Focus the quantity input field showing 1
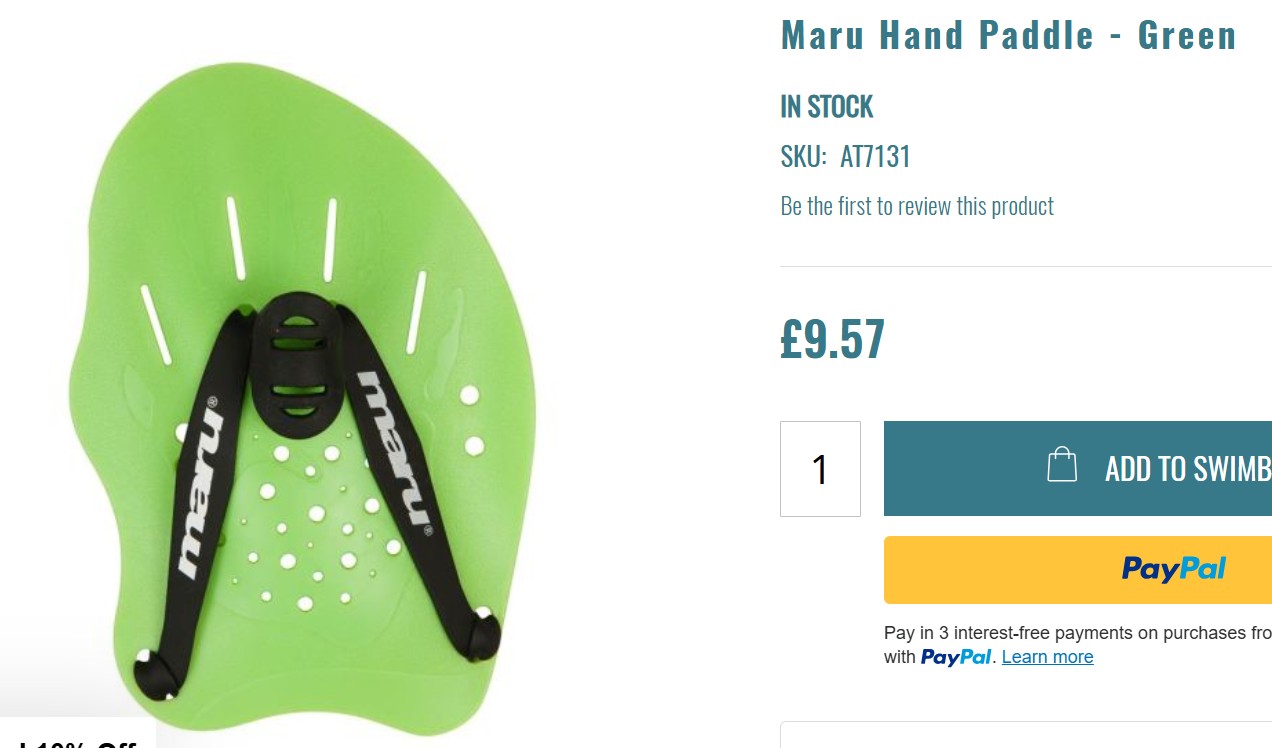1272x748 pixels. point(820,469)
